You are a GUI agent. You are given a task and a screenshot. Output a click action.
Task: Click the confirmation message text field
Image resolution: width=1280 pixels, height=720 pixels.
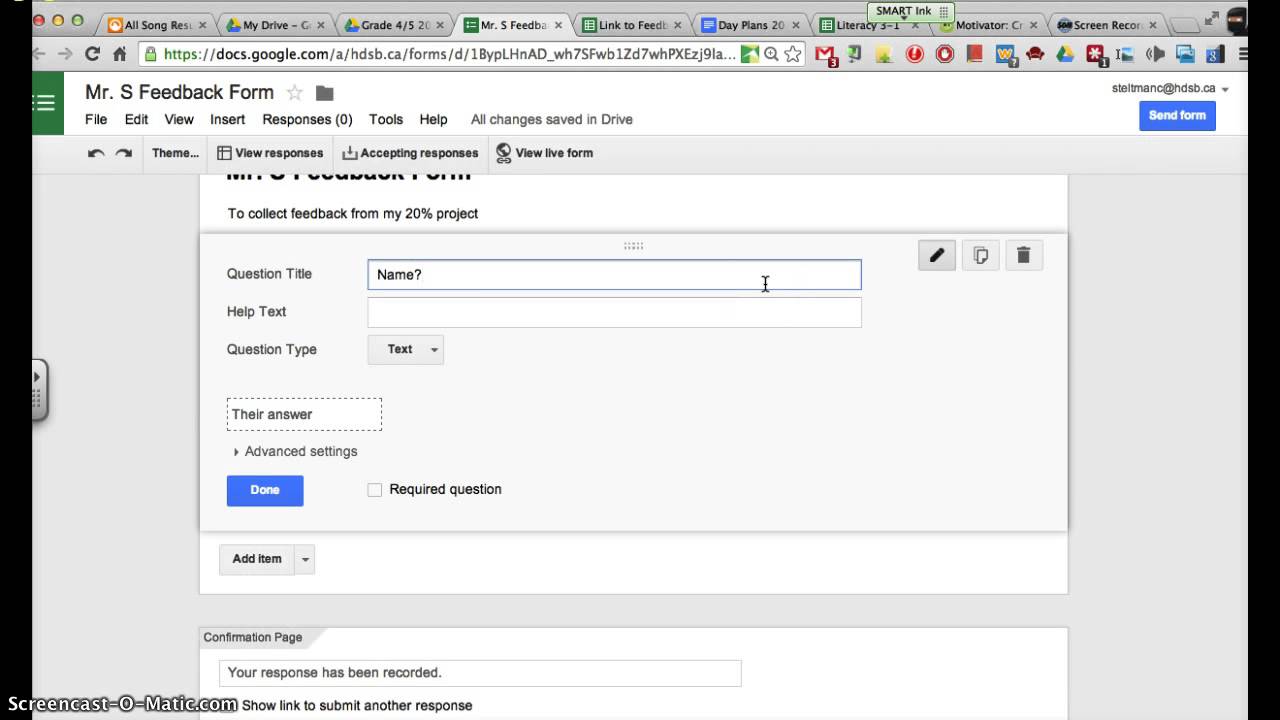[x=480, y=673]
